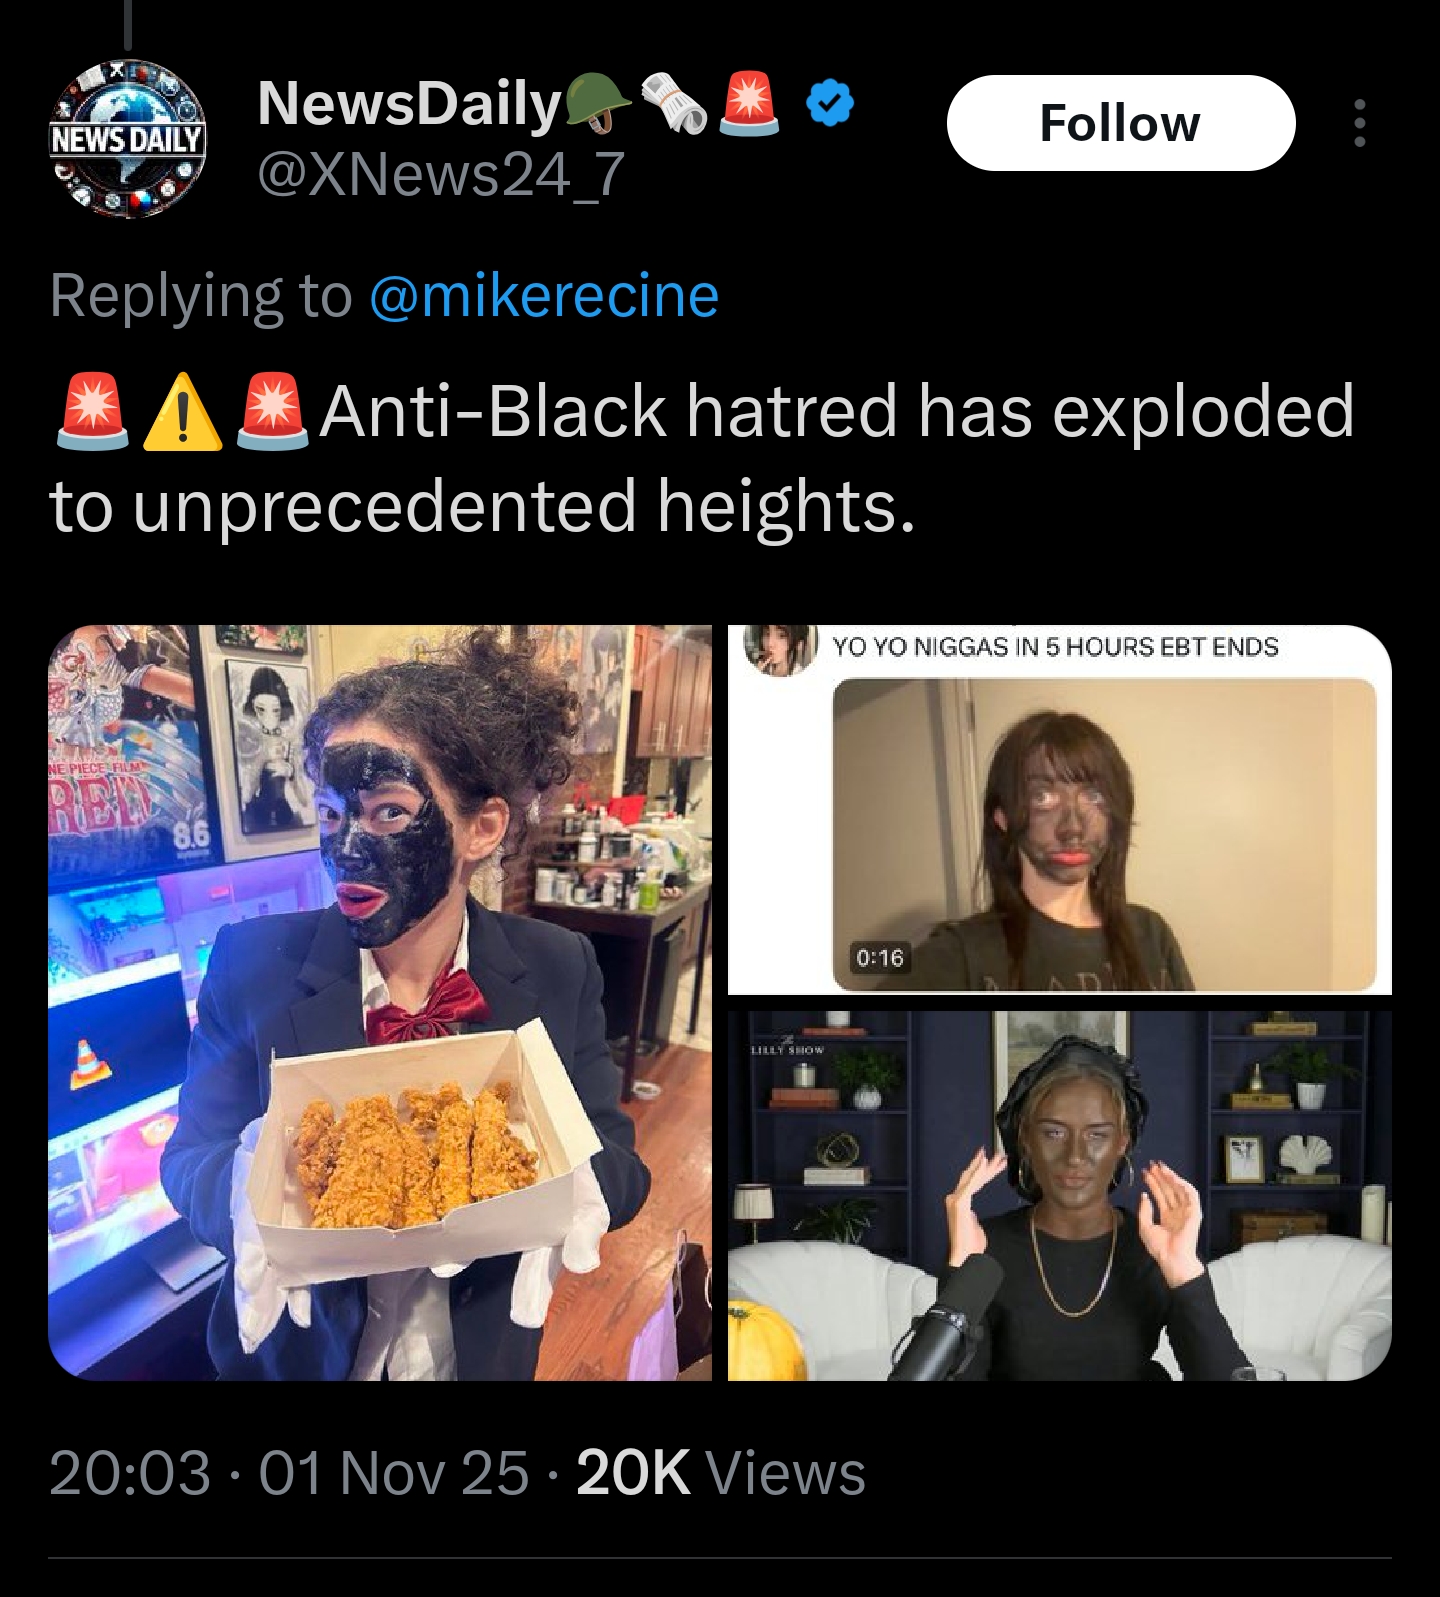Click the siren emoji next to verified badge
Viewport: 1440px width, 1597px height.
(749, 104)
